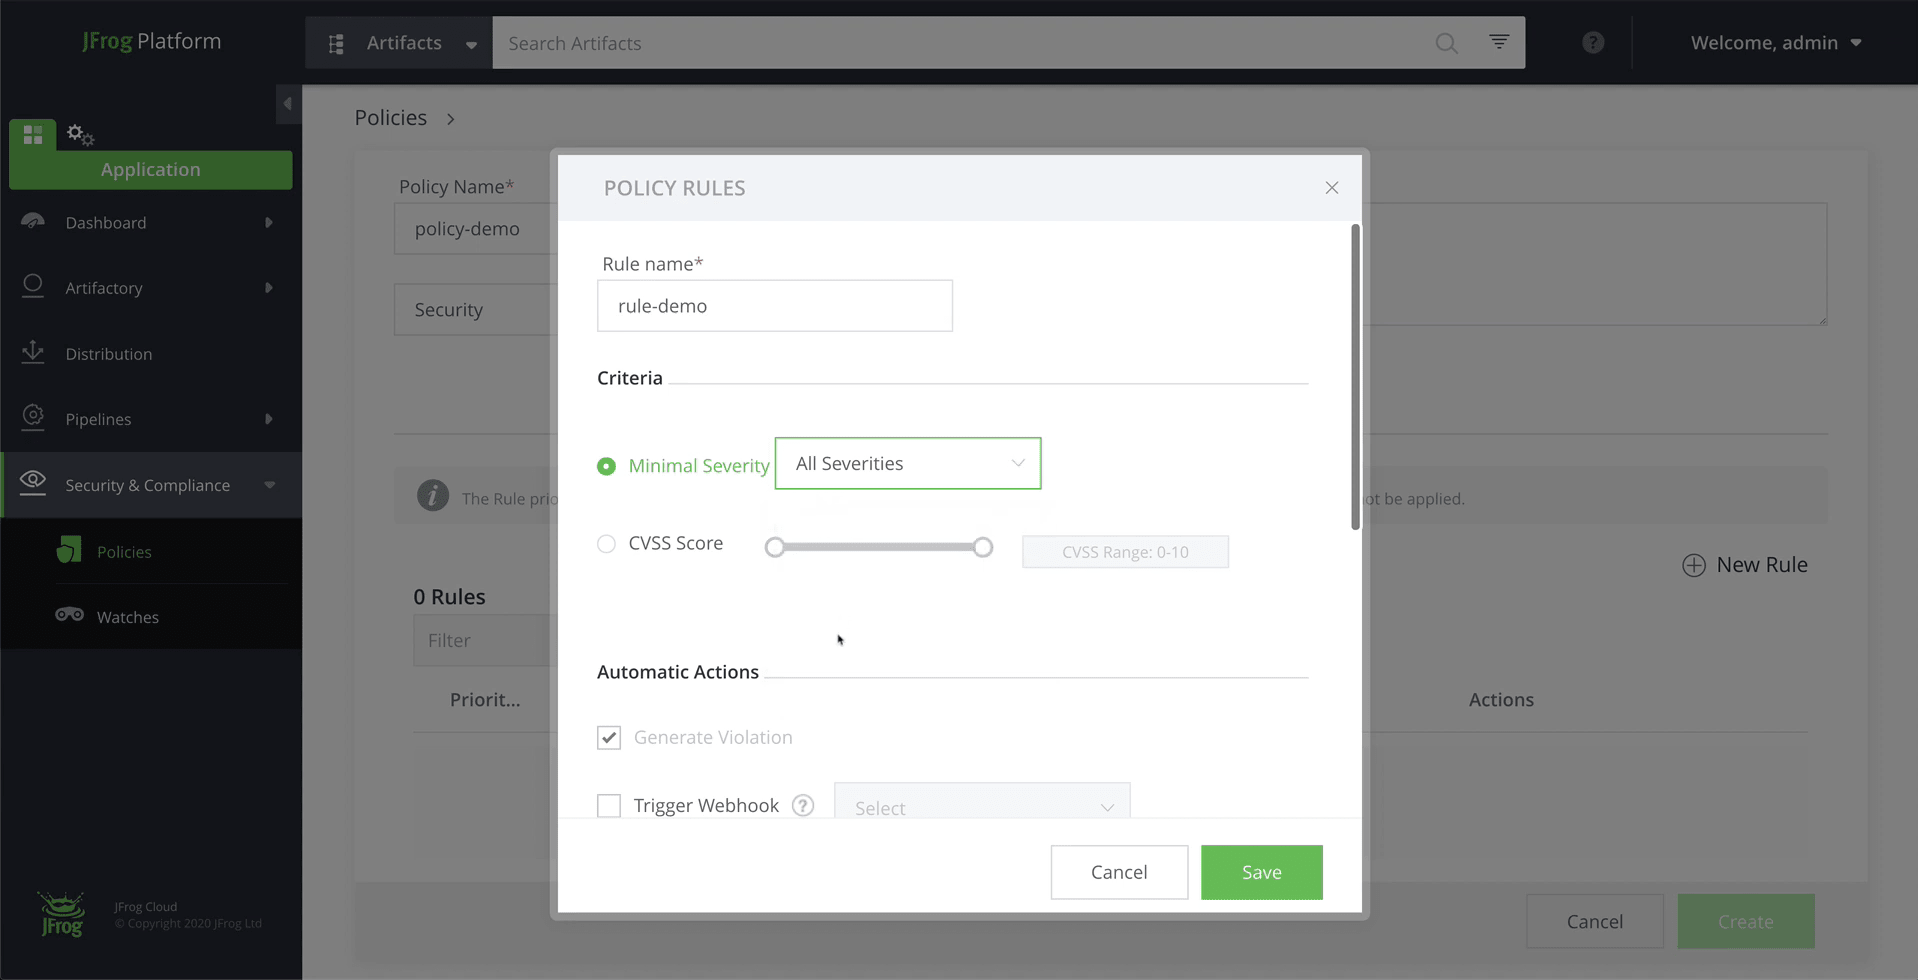Open the All Severities dropdown
The image size is (1918, 980).
tap(906, 463)
